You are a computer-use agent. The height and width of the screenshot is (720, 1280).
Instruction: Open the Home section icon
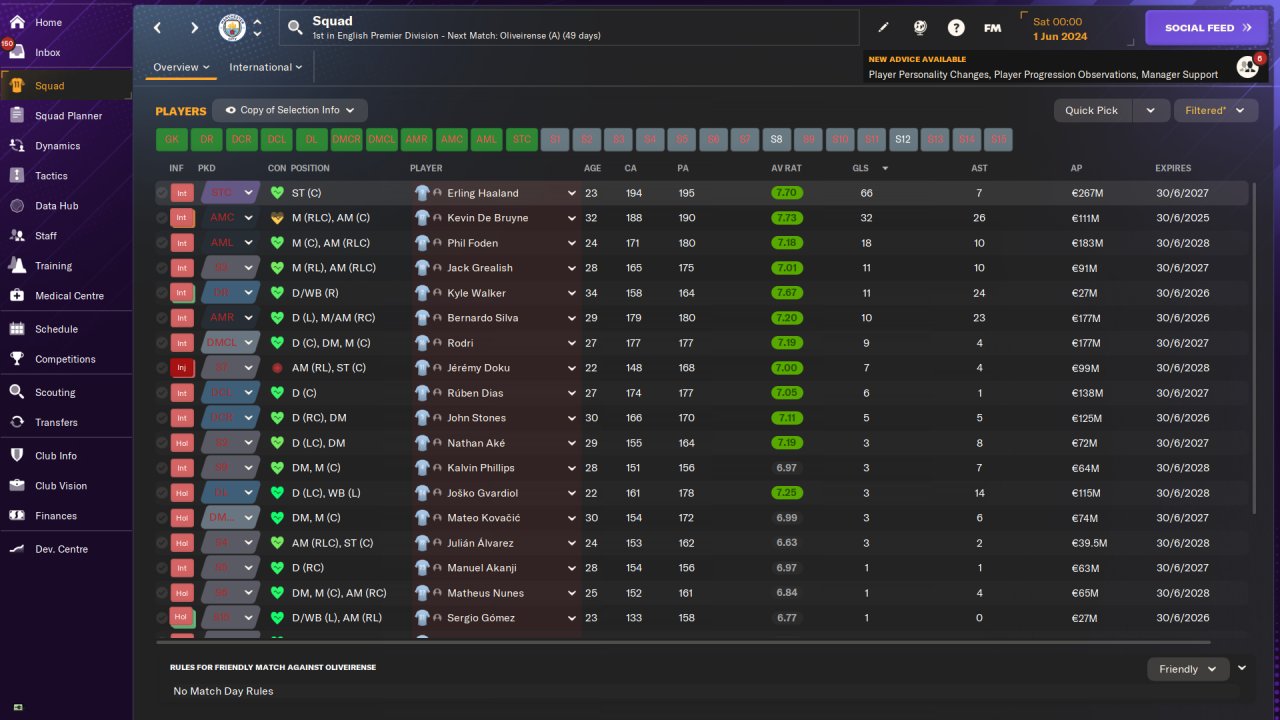pos(17,22)
